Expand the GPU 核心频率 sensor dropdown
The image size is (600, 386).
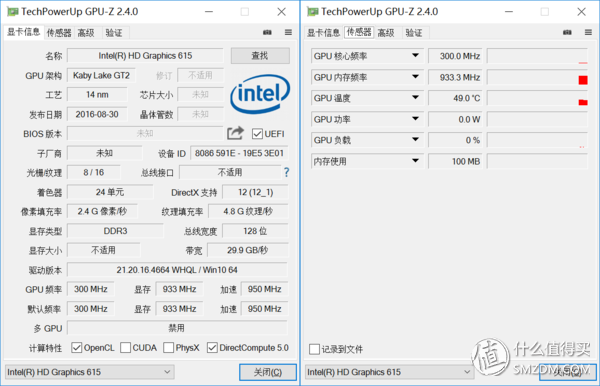[415, 56]
